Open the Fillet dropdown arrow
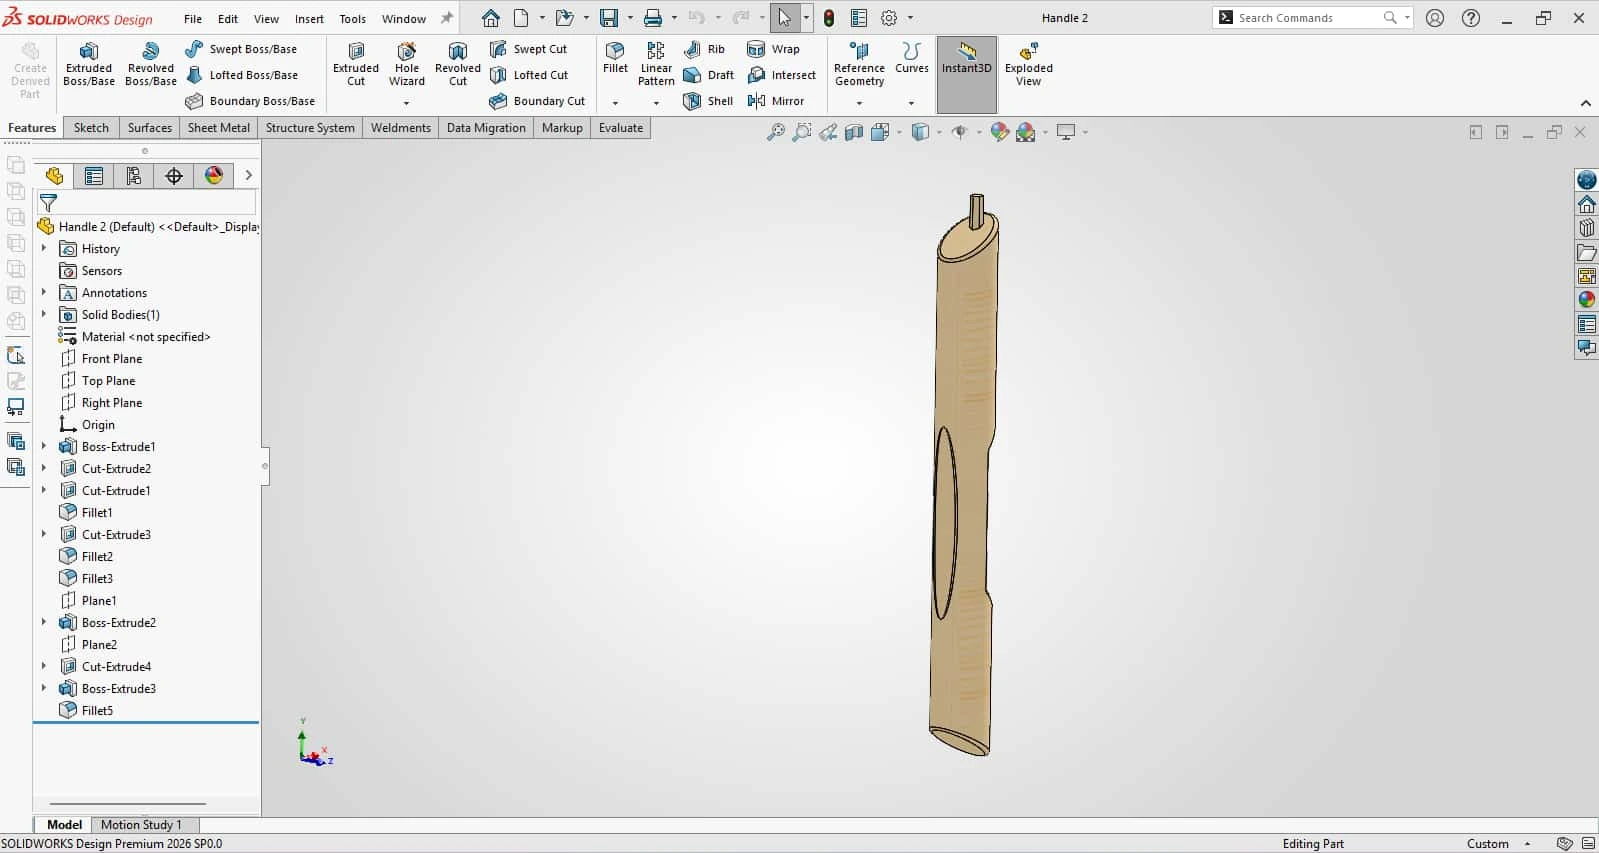This screenshot has width=1599, height=853. click(615, 103)
